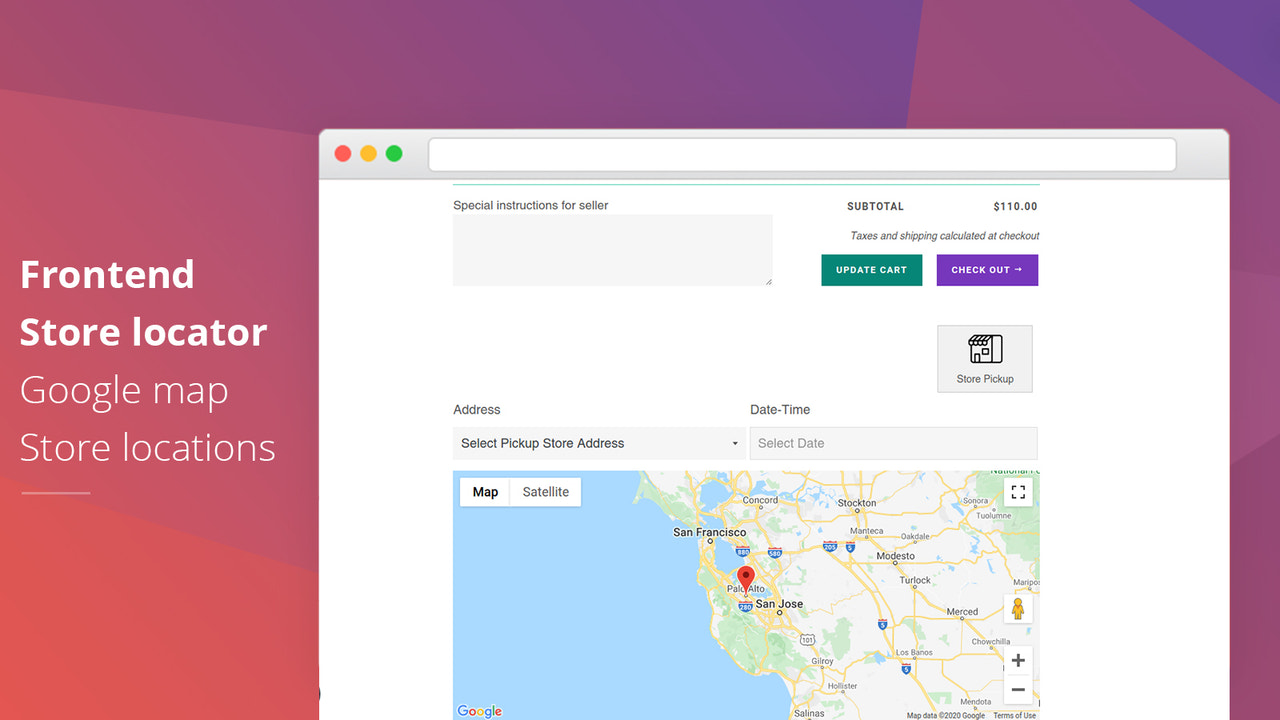Open the map fullscreen view icon
Screen dimensions: 1280x720
click(x=1018, y=491)
